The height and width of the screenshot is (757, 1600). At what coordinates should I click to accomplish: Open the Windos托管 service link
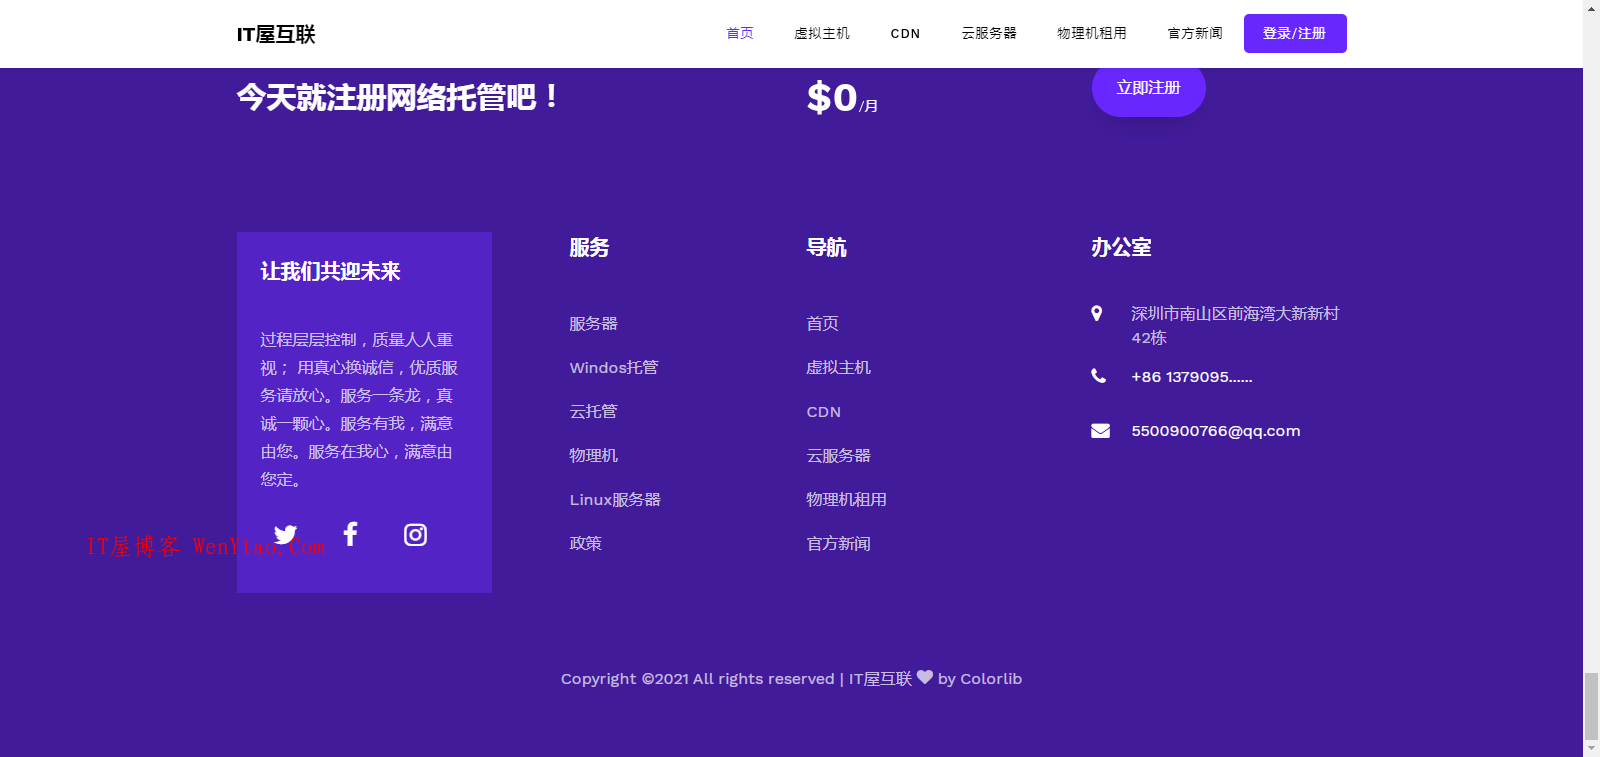tap(614, 368)
